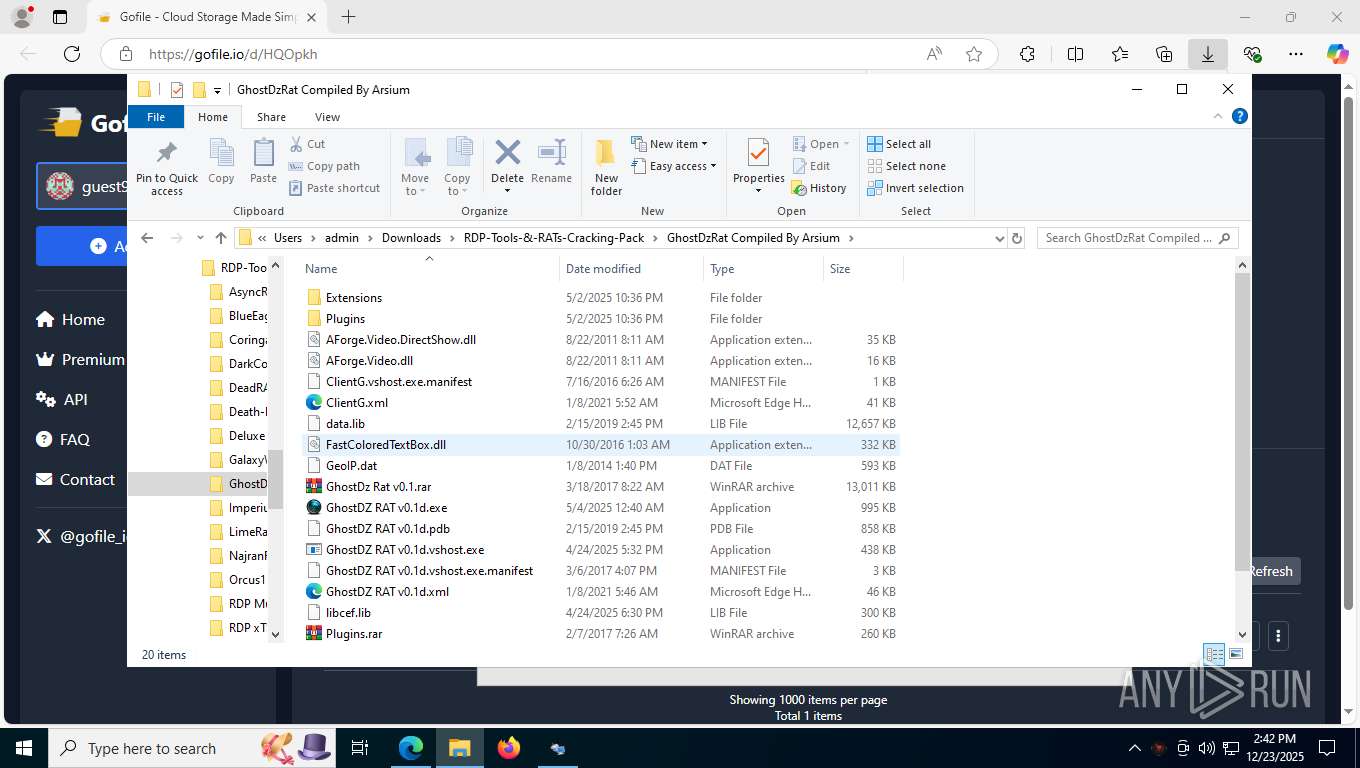Open Edge downloads toolbar icon
Screen dimensions: 1360x768
tap(1208, 54)
